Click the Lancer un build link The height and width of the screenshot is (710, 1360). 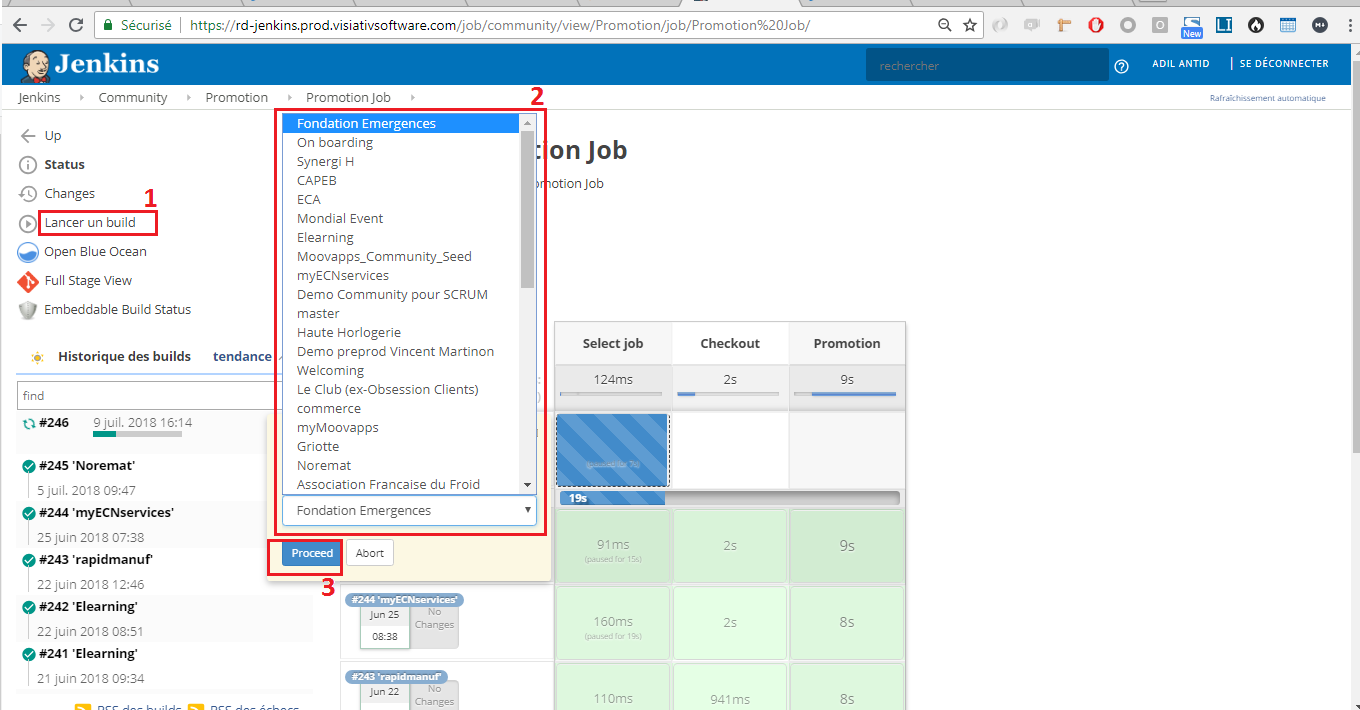(90, 223)
